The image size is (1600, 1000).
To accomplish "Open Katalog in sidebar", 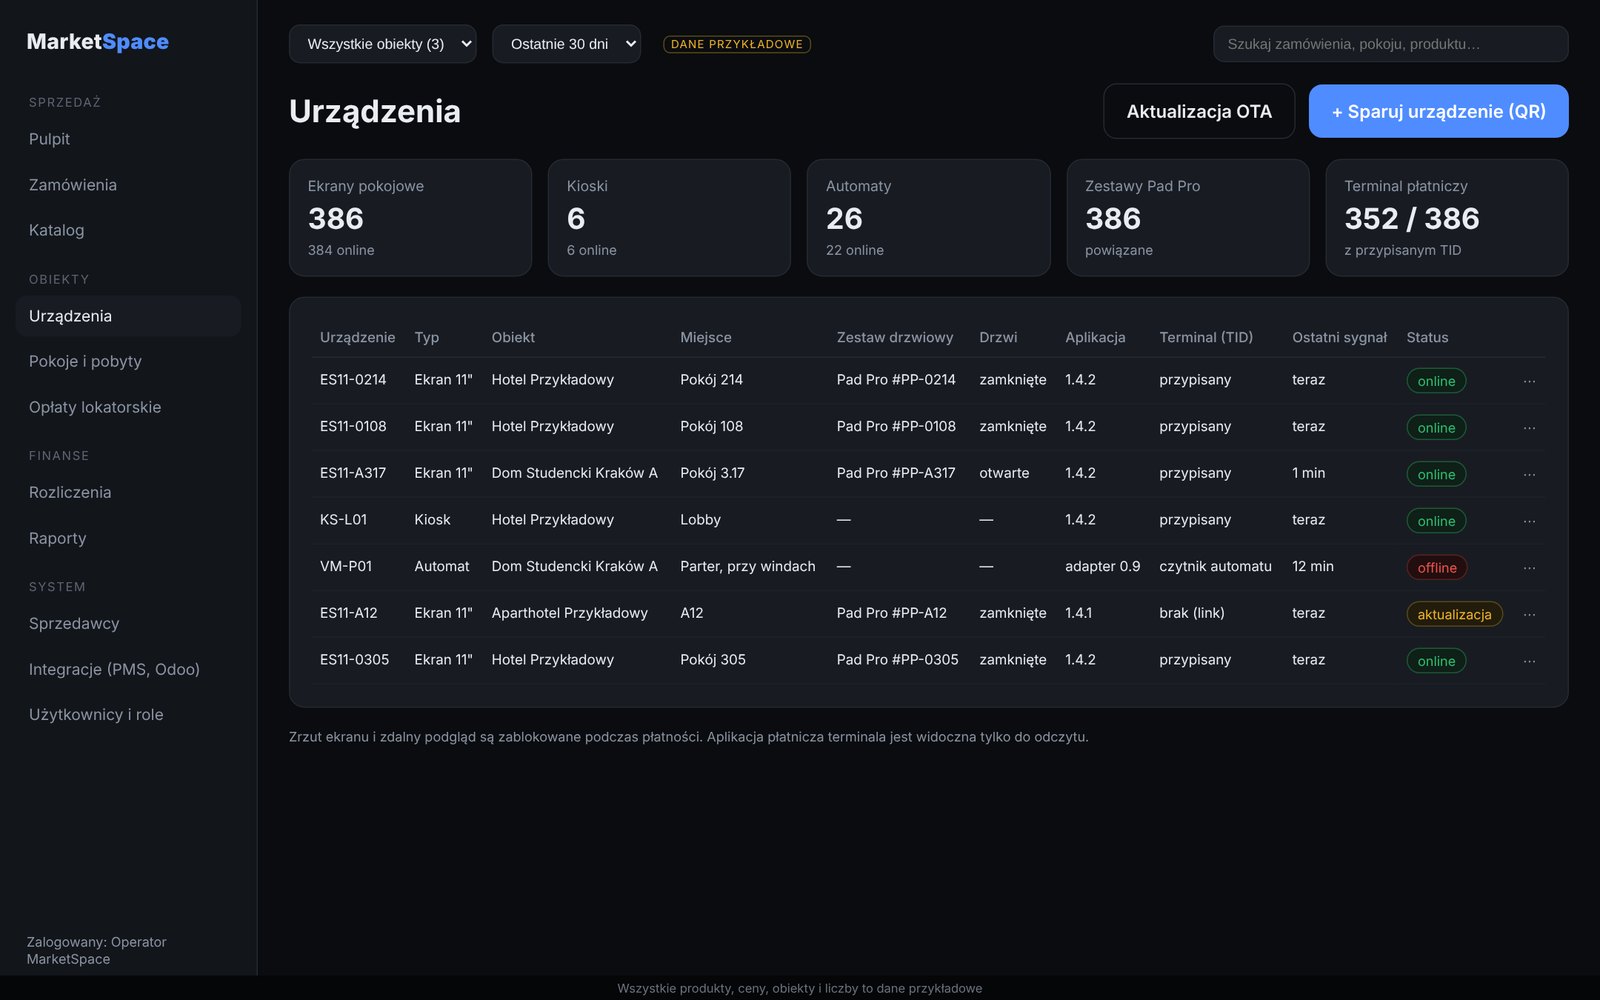I will pyautogui.click(x=128, y=230).
